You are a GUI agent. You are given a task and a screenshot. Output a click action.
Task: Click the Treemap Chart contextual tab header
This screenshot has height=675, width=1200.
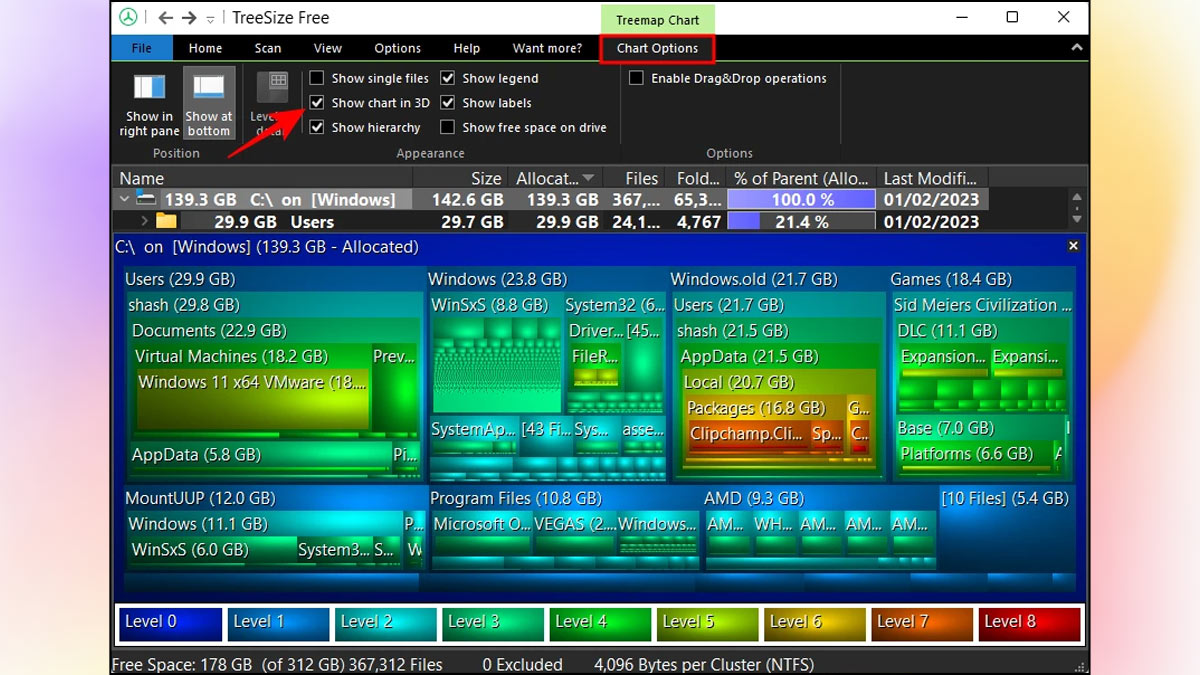tap(658, 18)
